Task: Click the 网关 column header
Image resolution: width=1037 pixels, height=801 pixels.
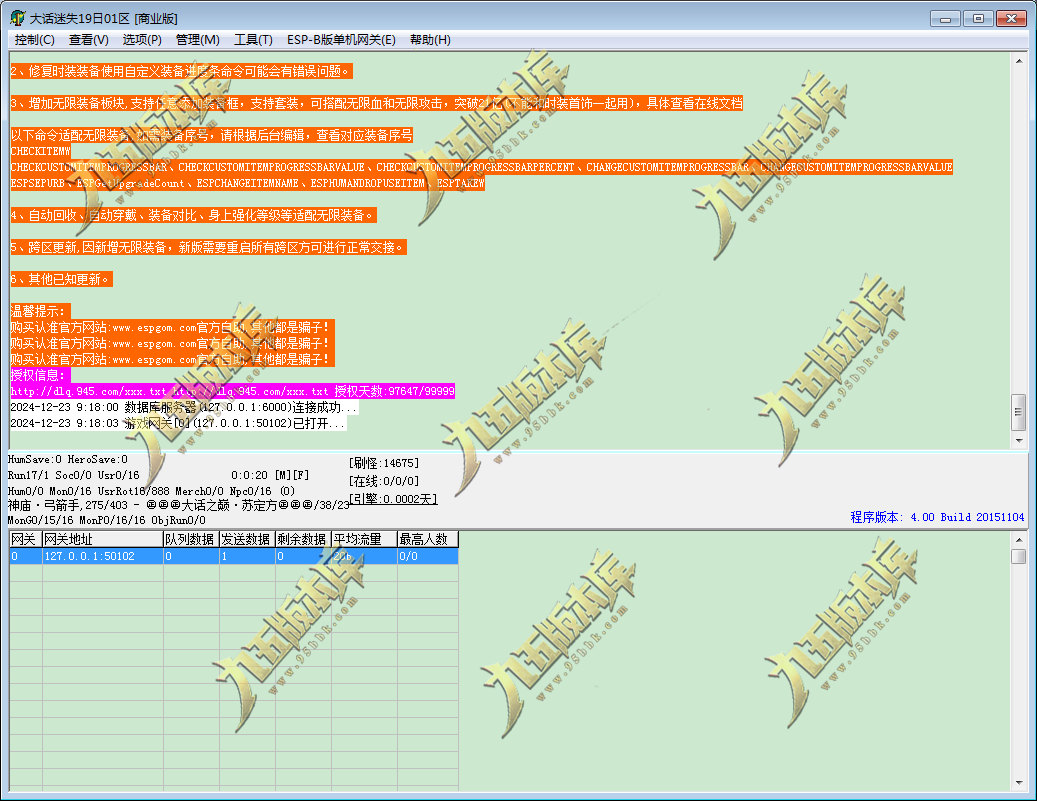Action: 26,539
